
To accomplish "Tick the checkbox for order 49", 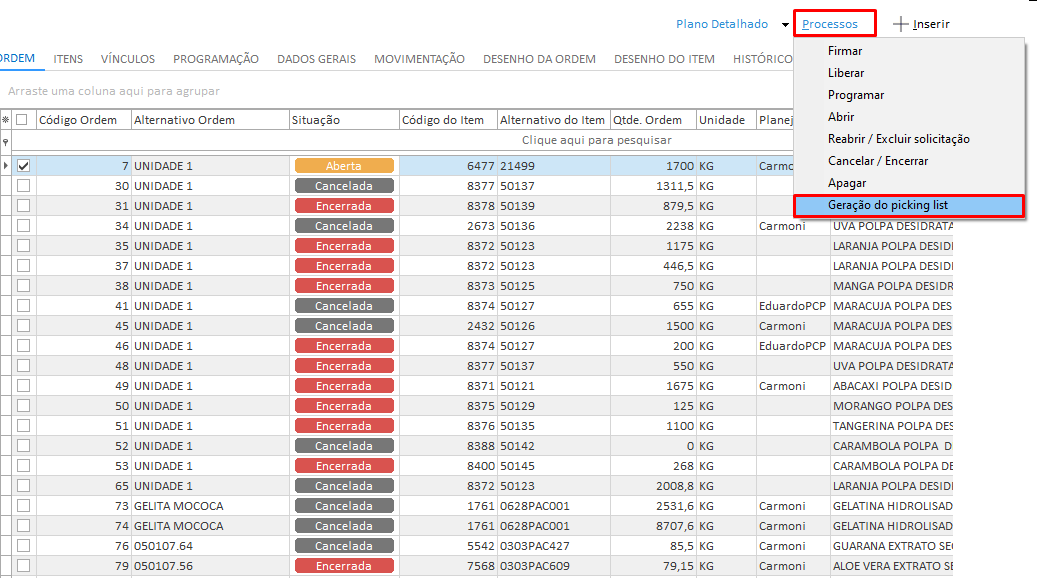I will (24, 386).
